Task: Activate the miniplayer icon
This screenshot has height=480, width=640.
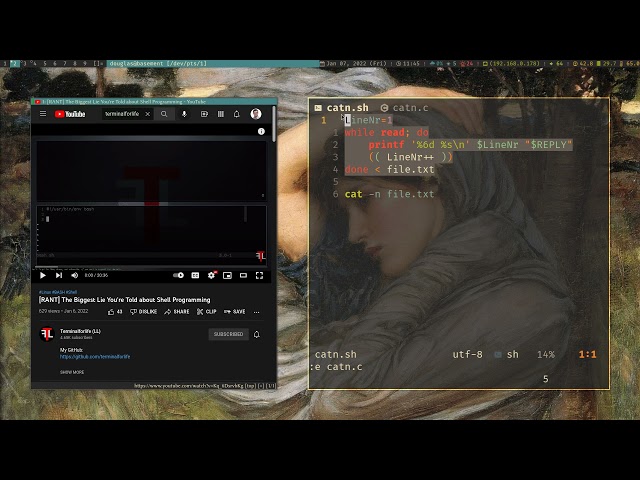Action: pos(227,276)
